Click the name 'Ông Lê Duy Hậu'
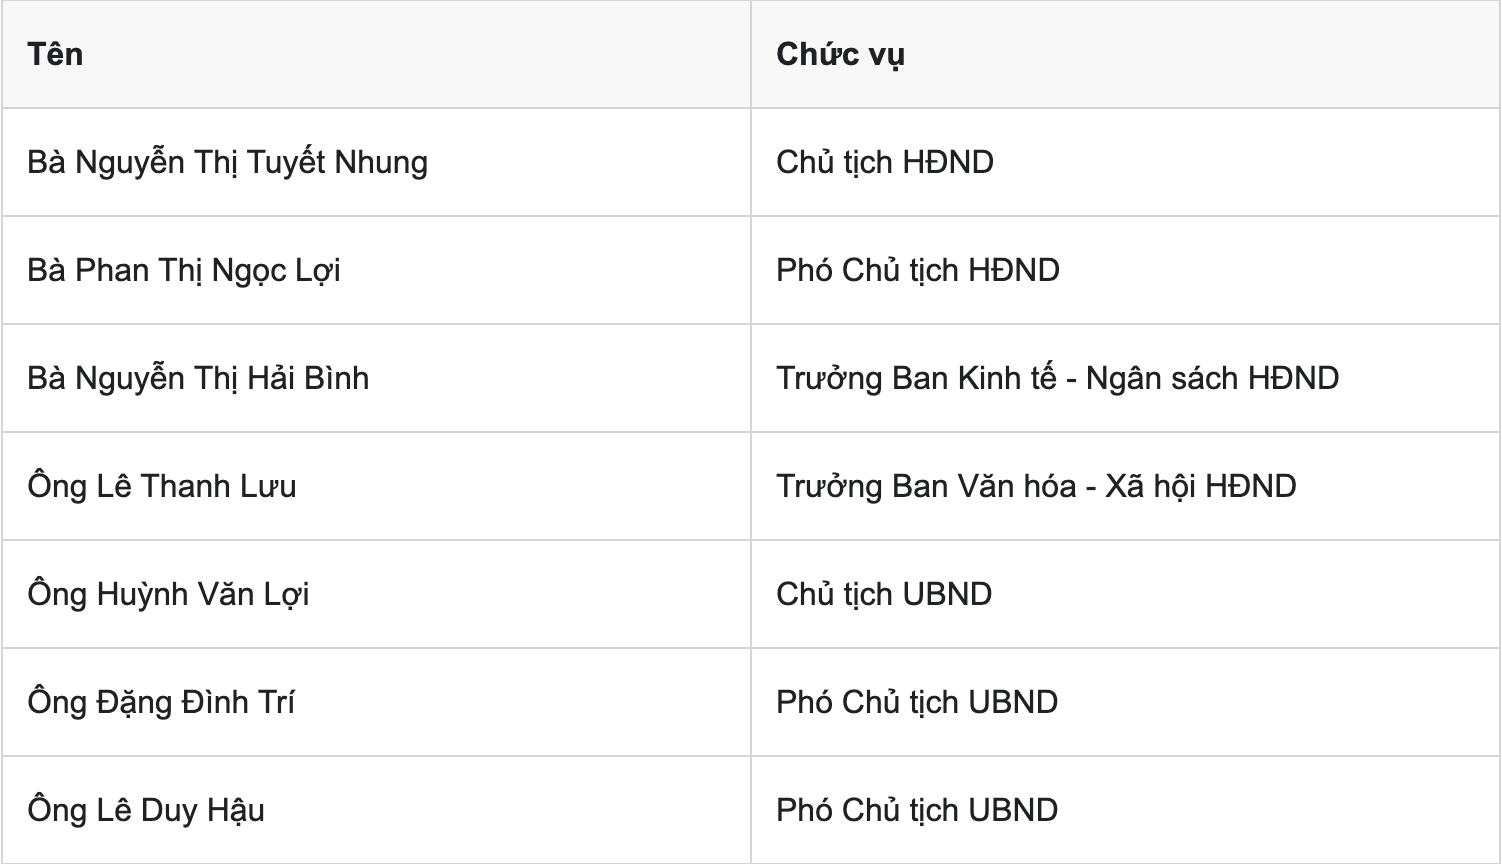Screen dimensions: 1502x864 point(146,810)
